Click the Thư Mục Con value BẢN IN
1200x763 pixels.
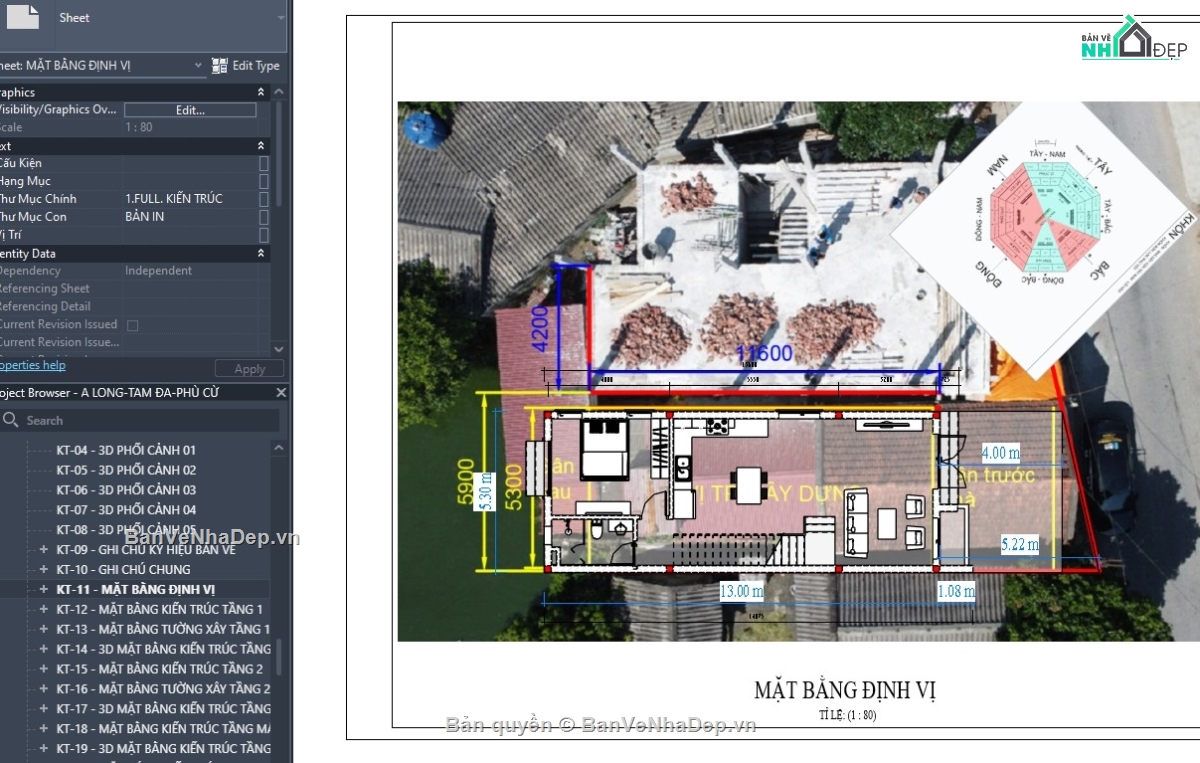click(x=145, y=217)
